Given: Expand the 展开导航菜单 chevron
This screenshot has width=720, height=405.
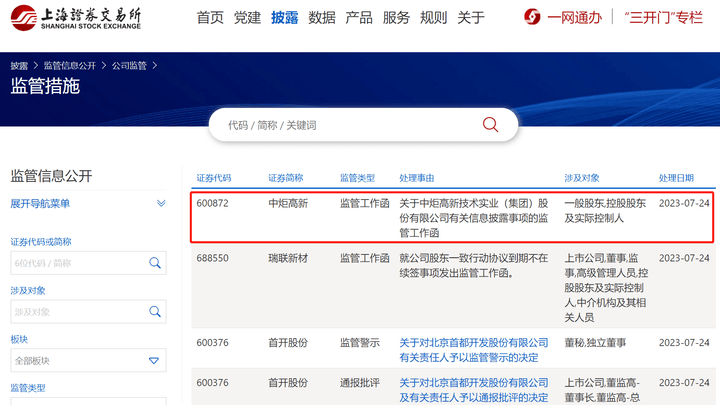Looking at the screenshot, I should [161, 203].
